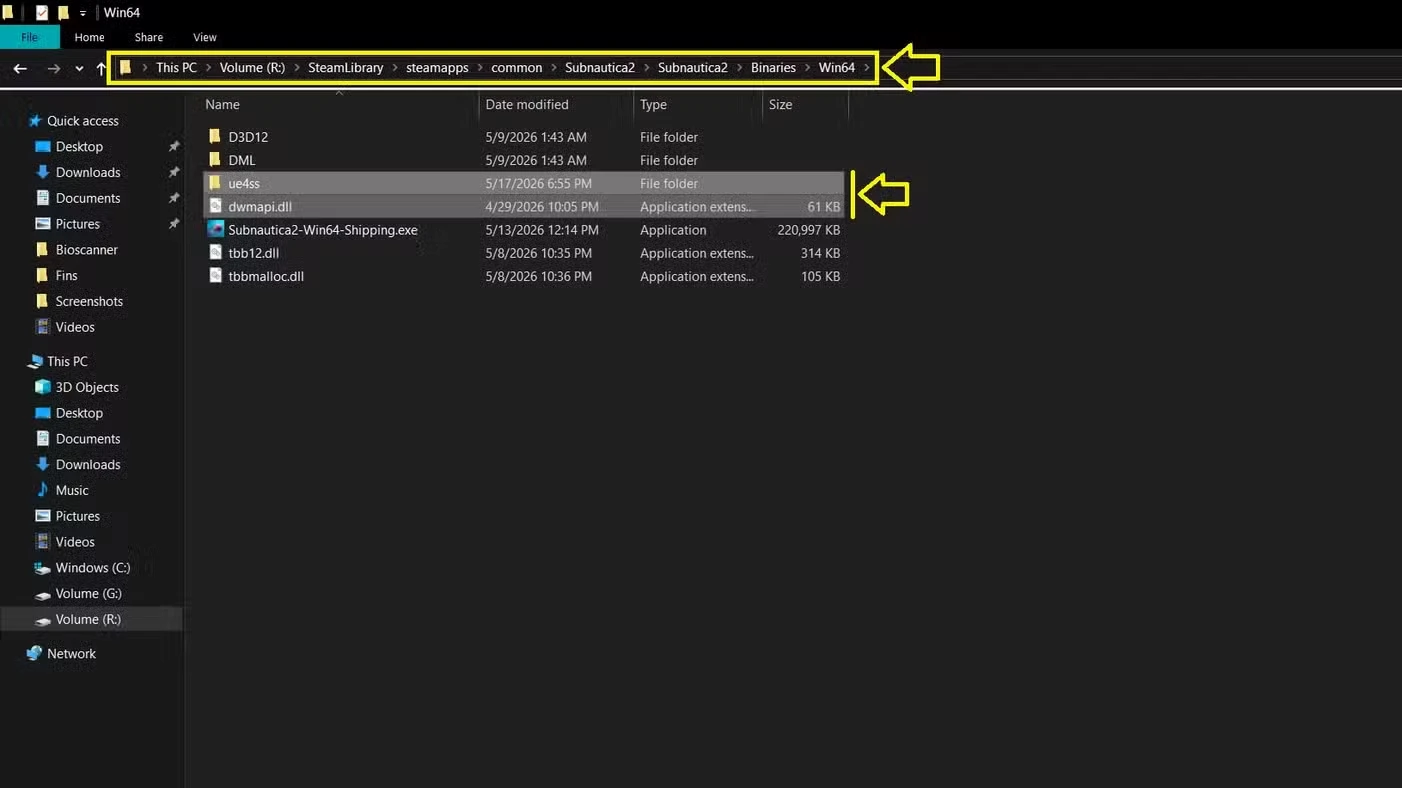
Task: Navigate to steamapps breadcrumb
Action: [x=437, y=68]
